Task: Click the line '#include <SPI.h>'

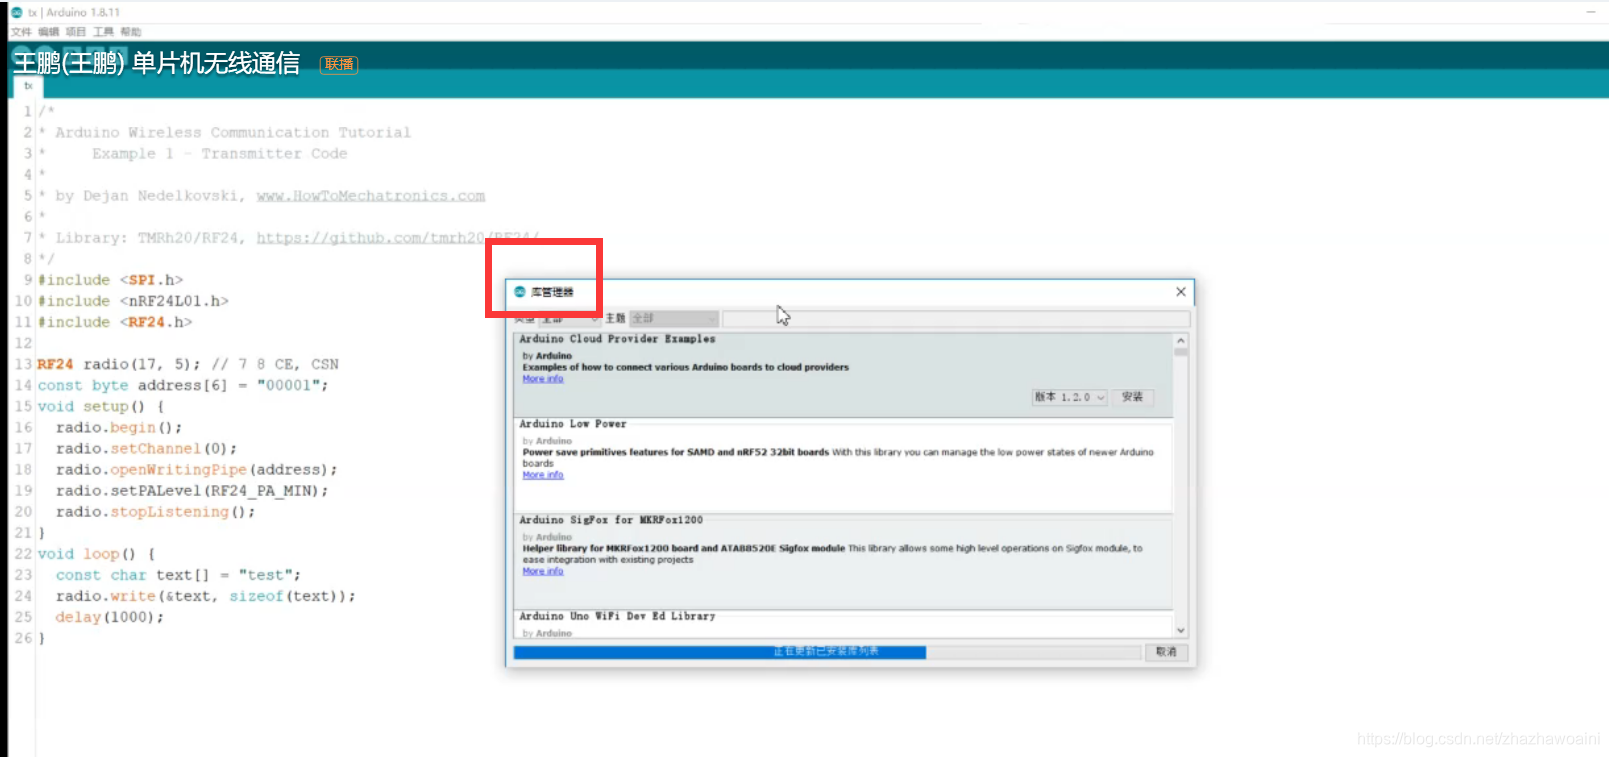Action: point(110,280)
